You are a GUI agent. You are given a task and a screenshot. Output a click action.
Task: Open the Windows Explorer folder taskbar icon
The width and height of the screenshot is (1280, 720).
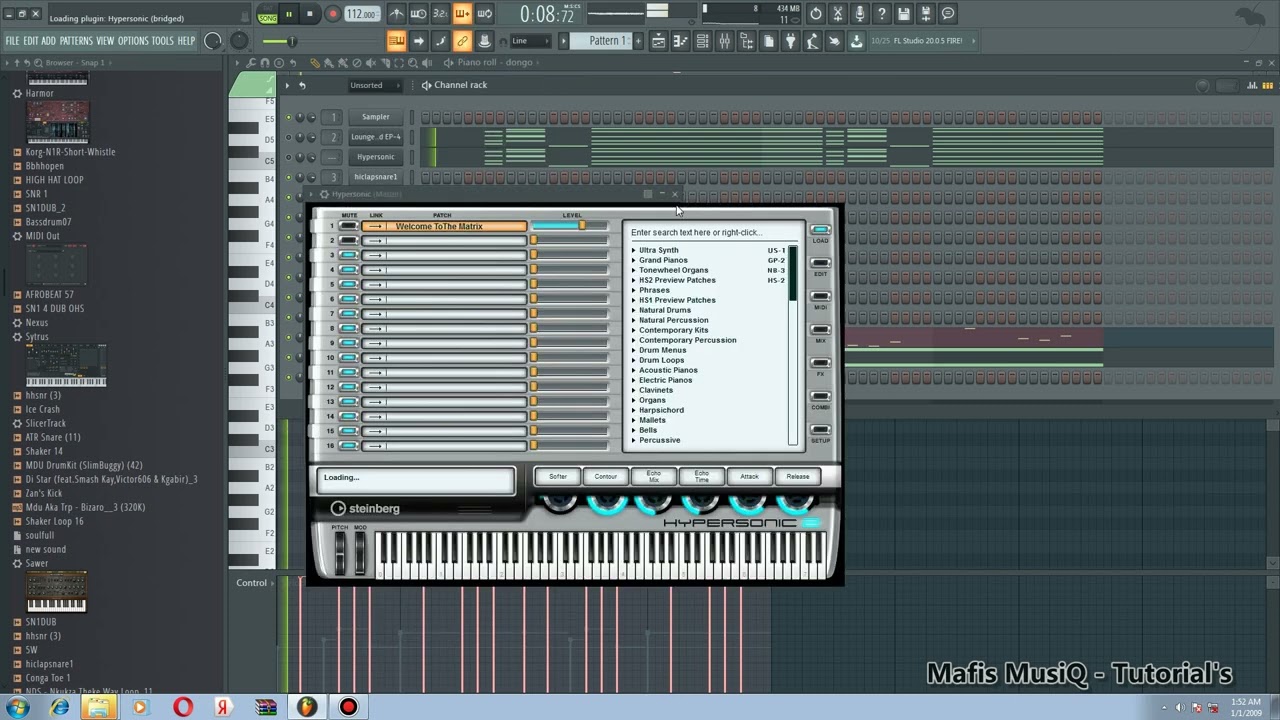tap(98, 707)
